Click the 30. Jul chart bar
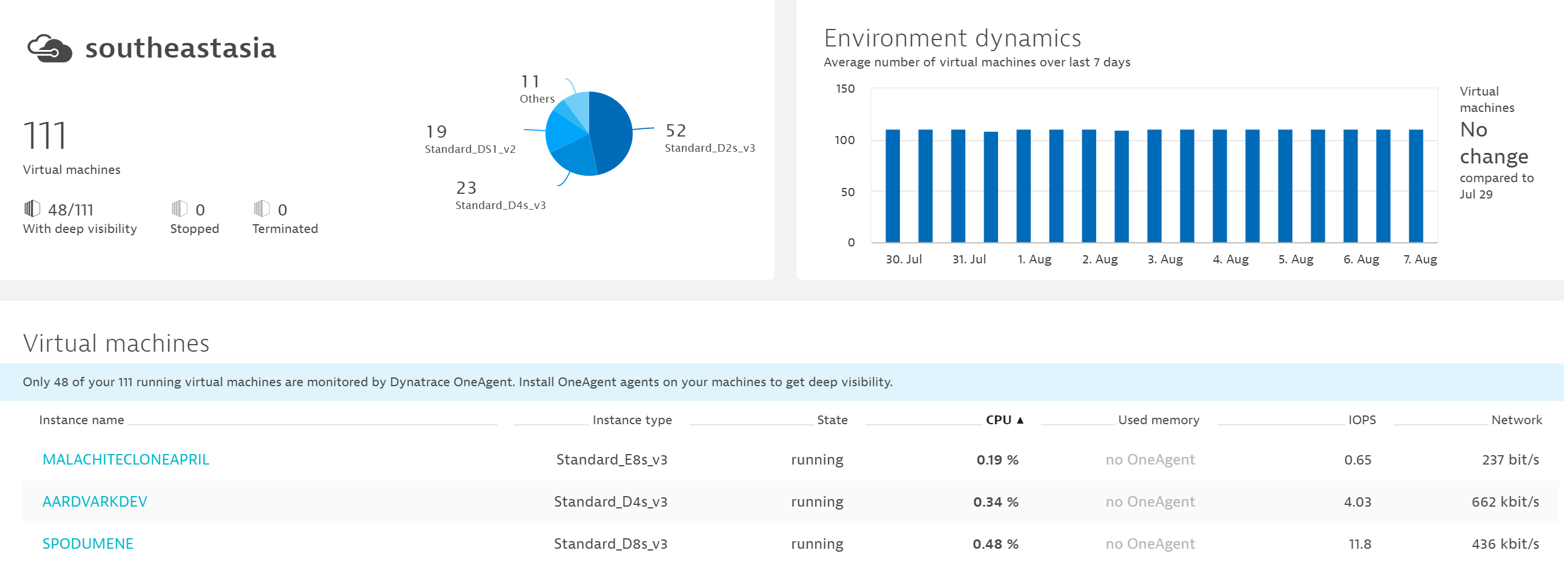The image size is (1564, 563). (892, 185)
